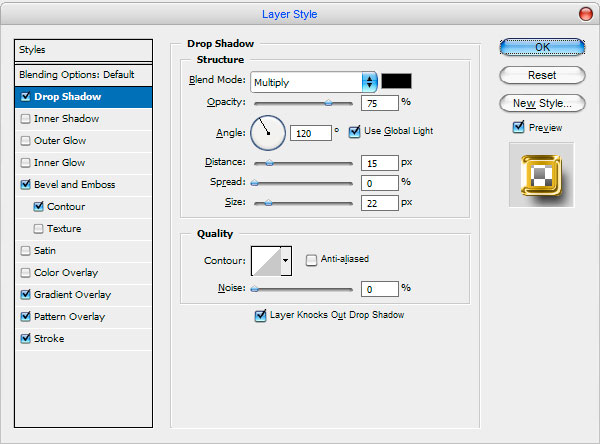Enable the Texture checkbox
This screenshot has height=444, width=600.
[38, 229]
